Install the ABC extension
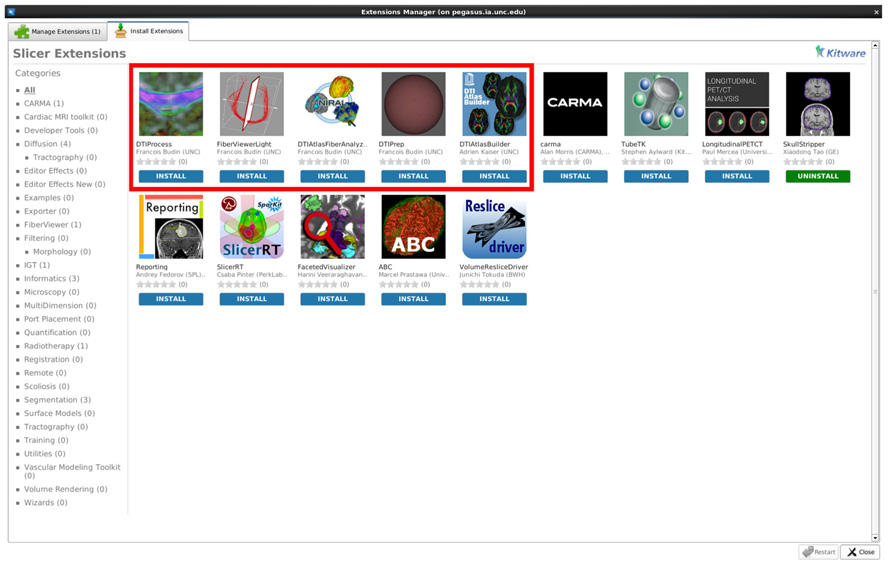 414,299
